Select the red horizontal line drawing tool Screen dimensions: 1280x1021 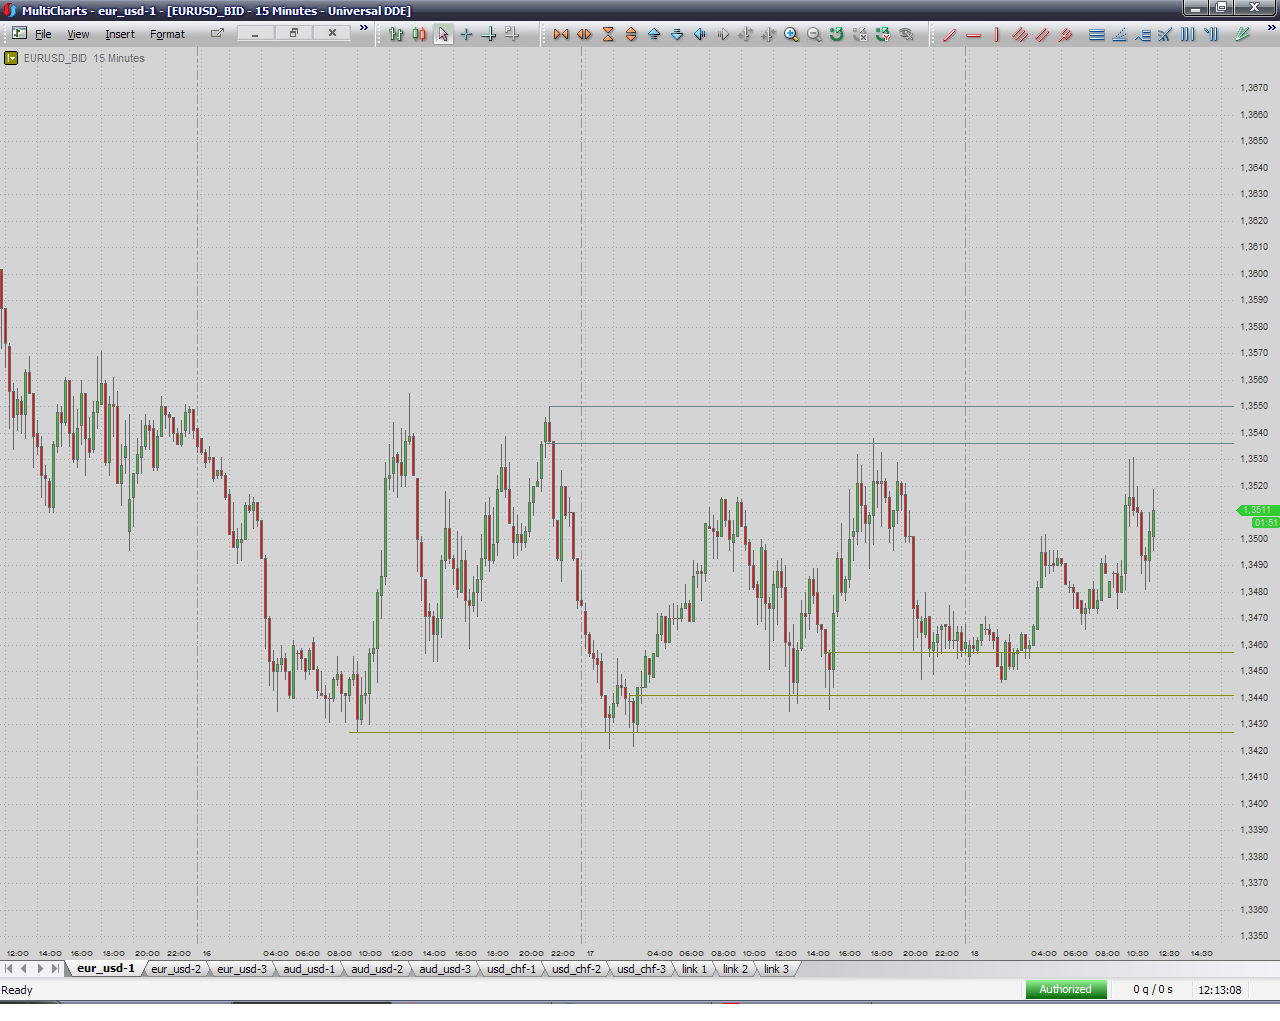pos(973,34)
